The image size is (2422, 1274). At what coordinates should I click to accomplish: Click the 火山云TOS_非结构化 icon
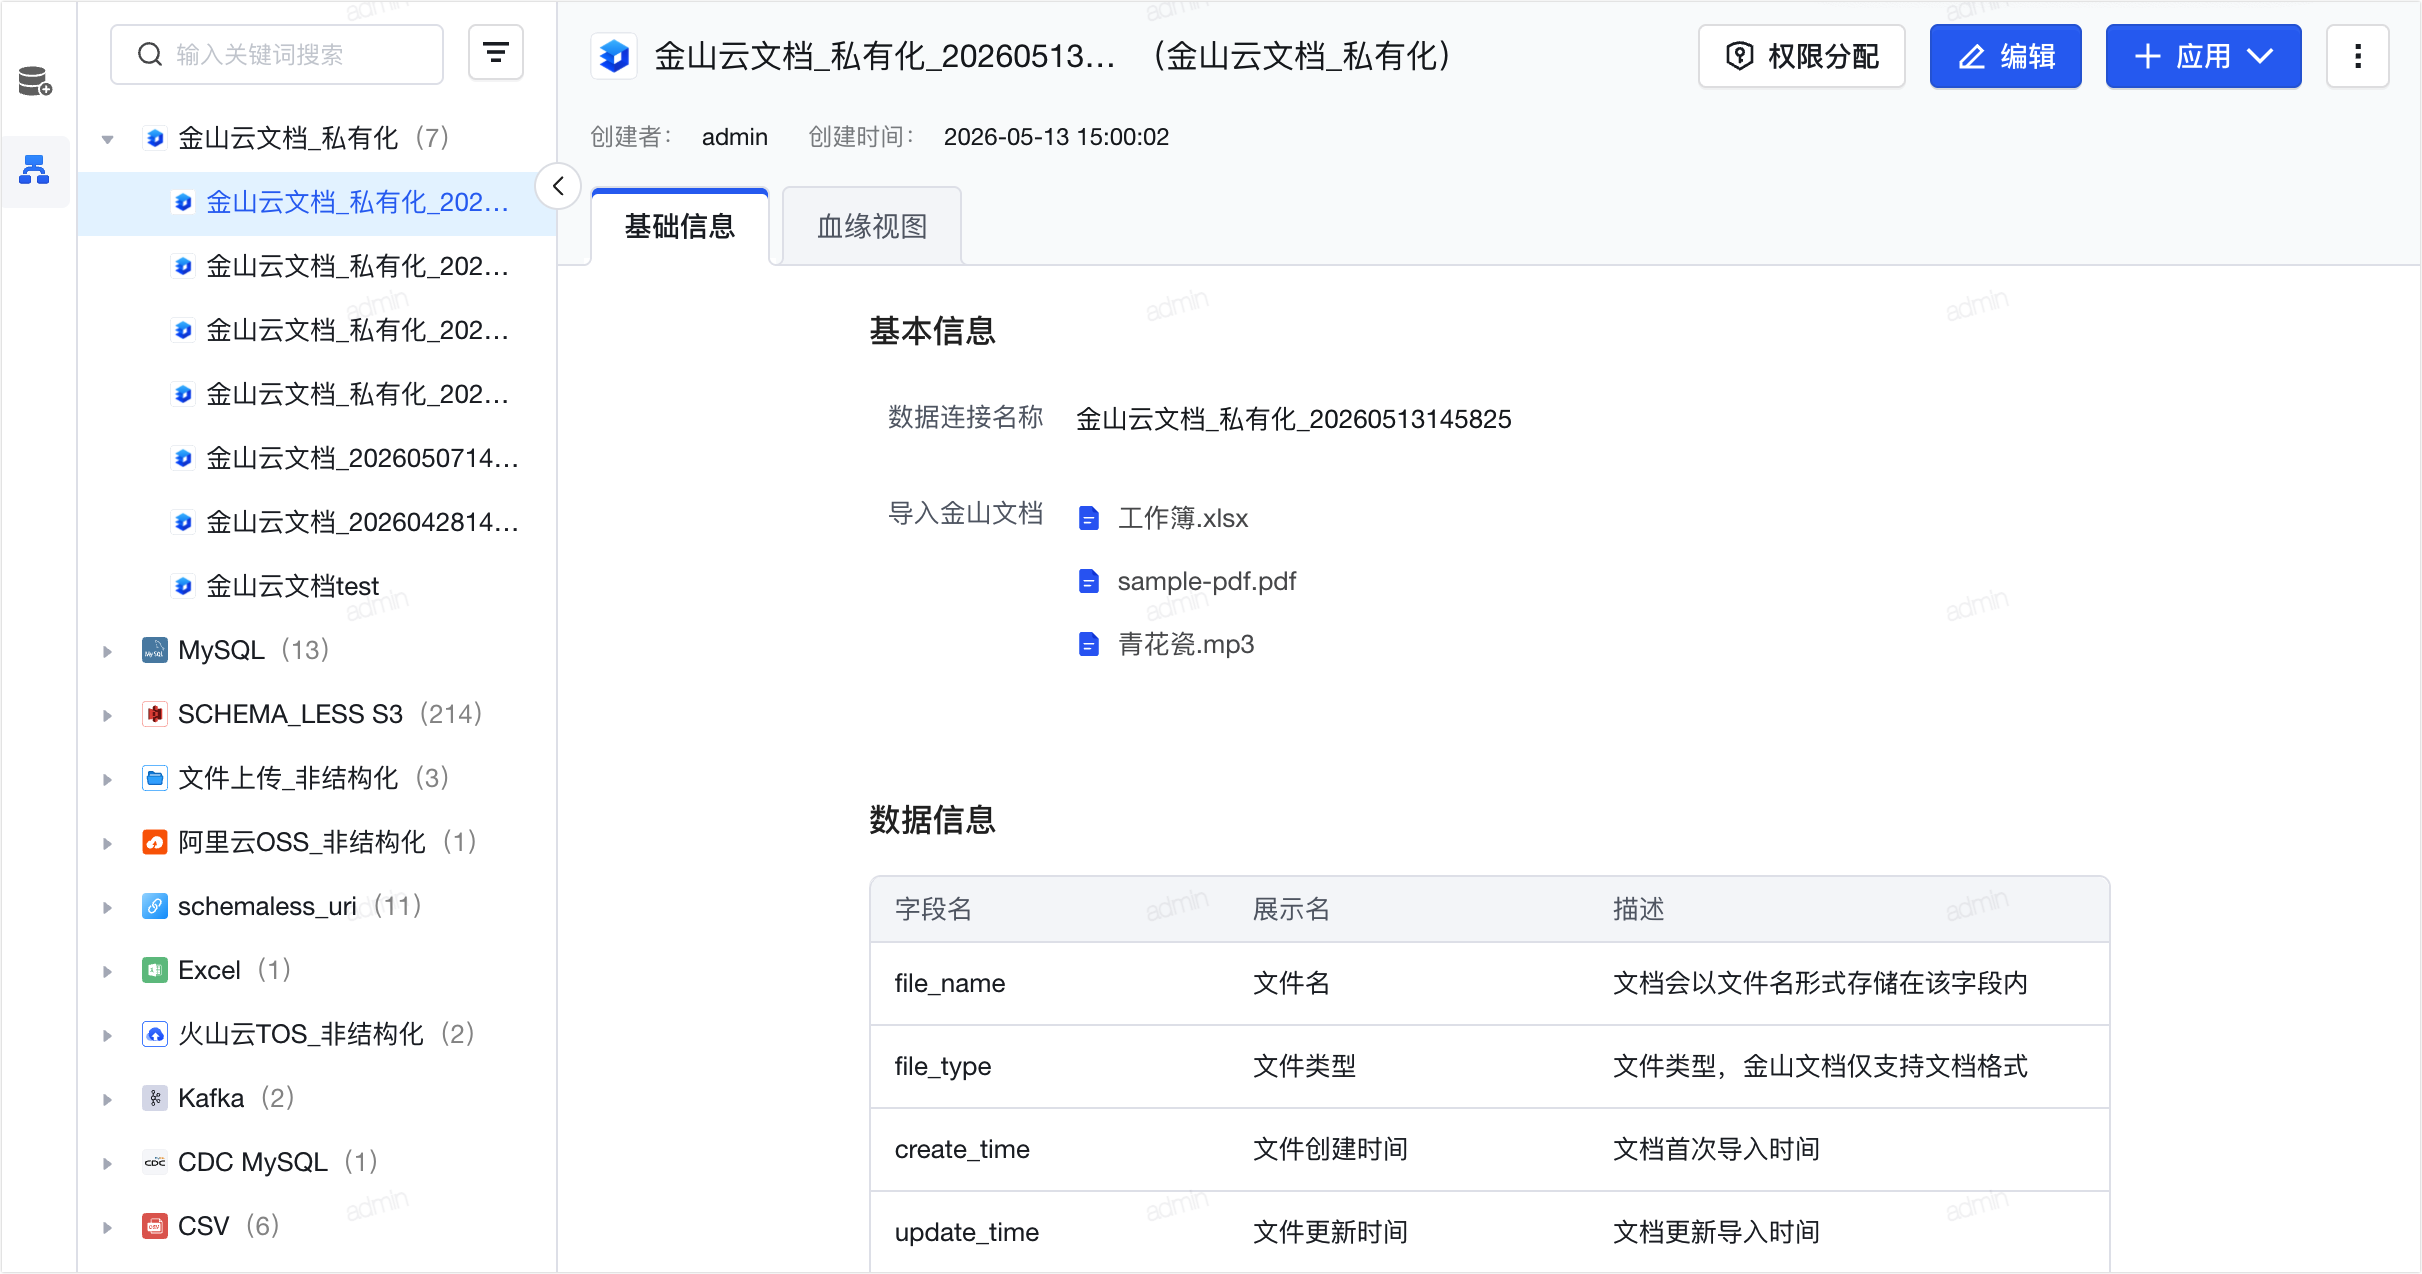pos(155,1034)
